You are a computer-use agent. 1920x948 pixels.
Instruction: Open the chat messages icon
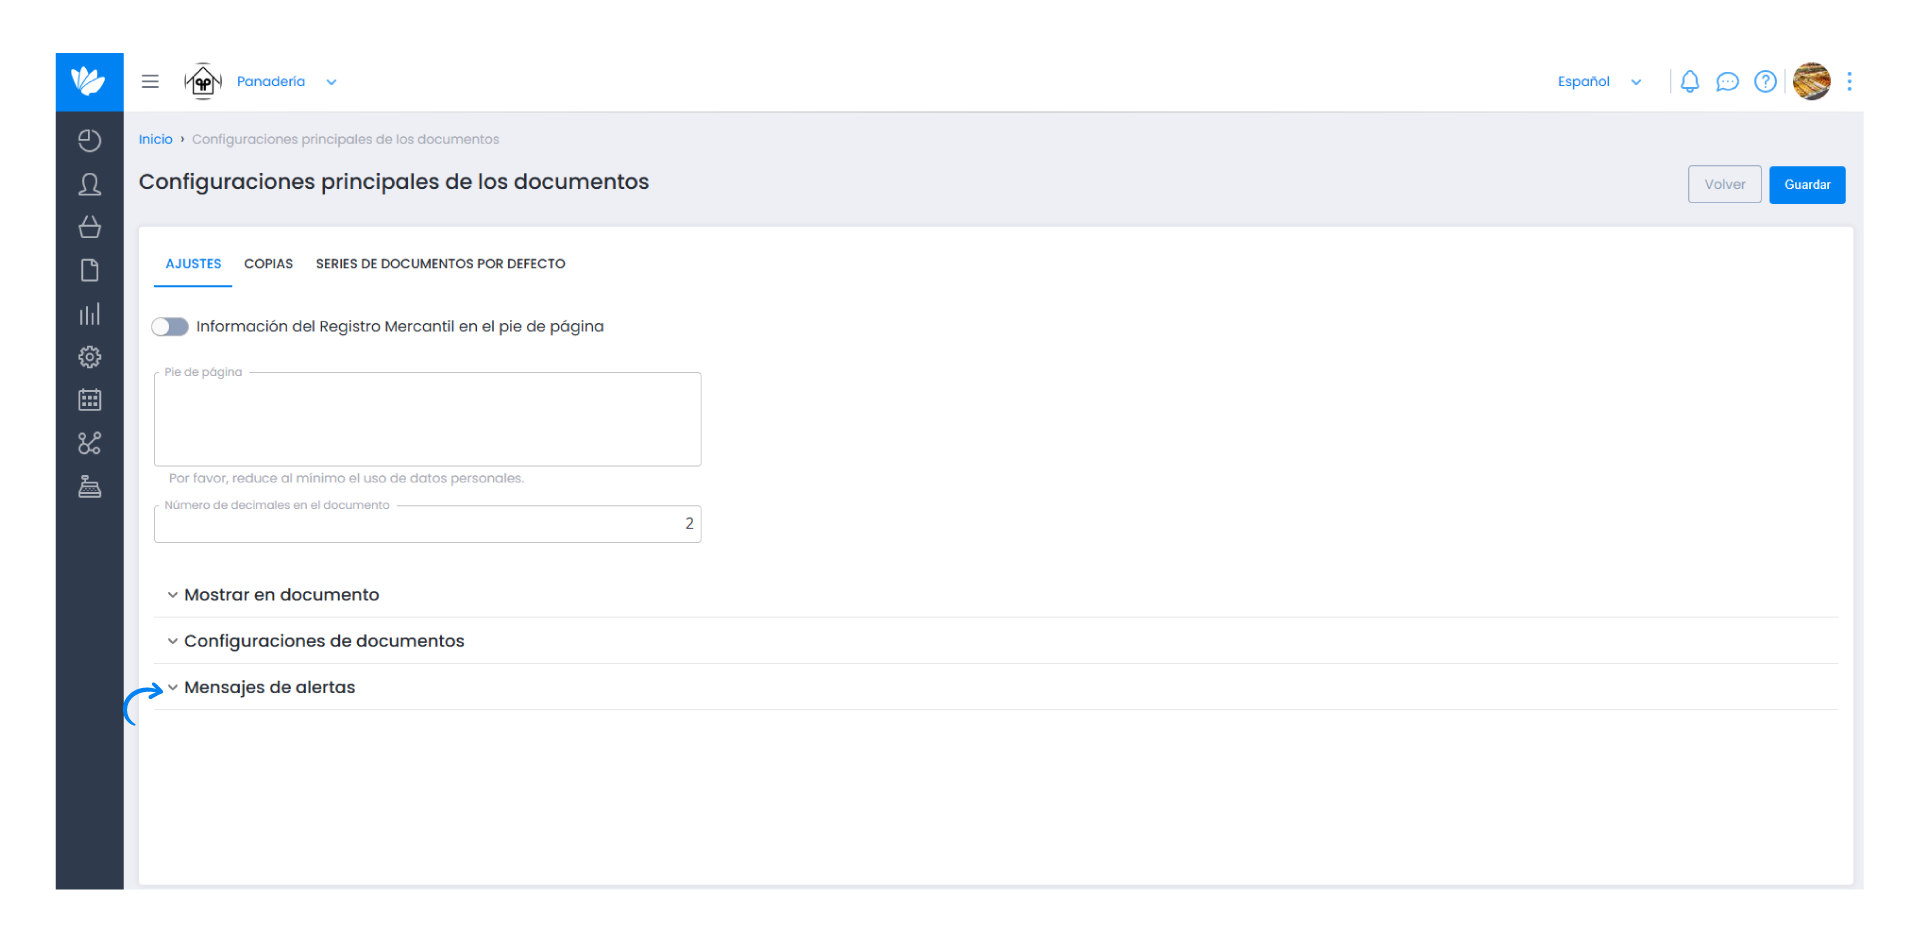pyautogui.click(x=1727, y=82)
